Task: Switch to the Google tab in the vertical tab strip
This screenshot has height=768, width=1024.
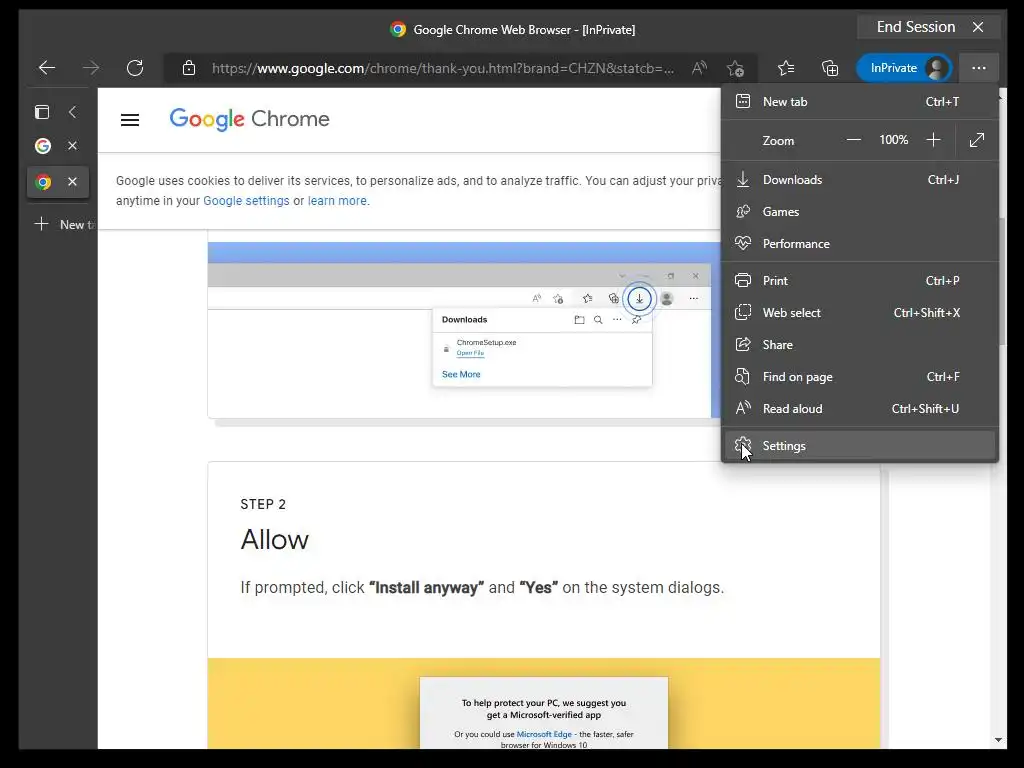Action: pyautogui.click(x=43, y=146)
